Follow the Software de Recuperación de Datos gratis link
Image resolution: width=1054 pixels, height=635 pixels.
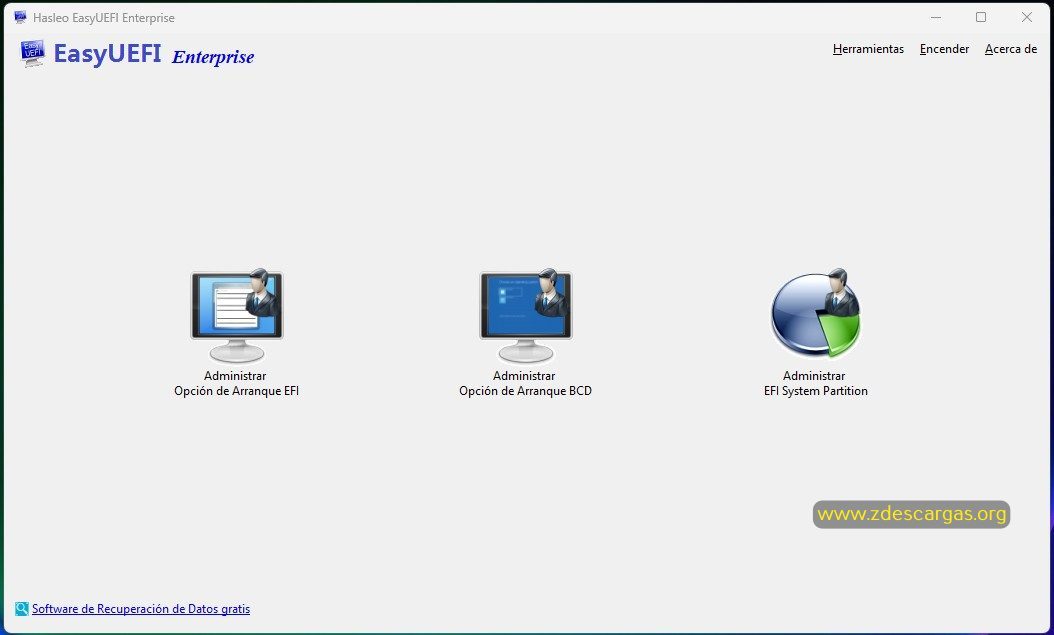click(141, 609)
